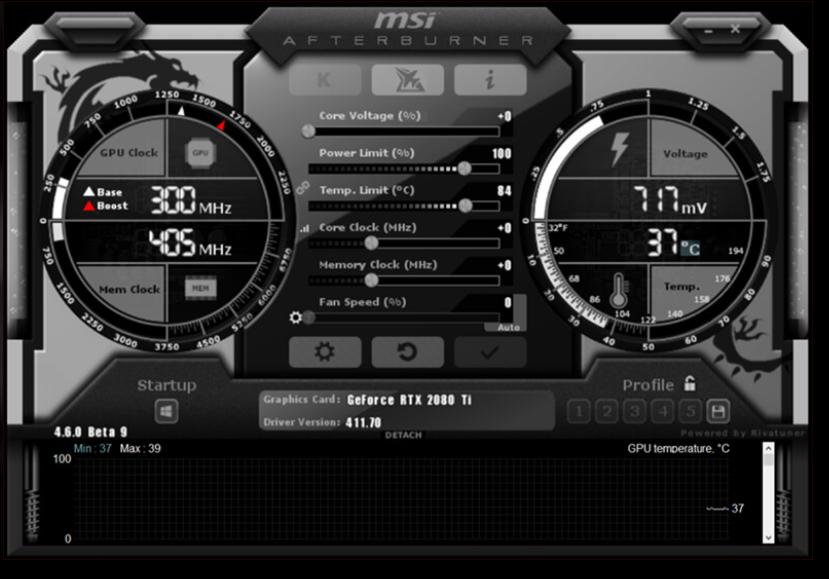Click the 717 mV voltage readout
Screen dimensions: 829x579
pos(670,200)
